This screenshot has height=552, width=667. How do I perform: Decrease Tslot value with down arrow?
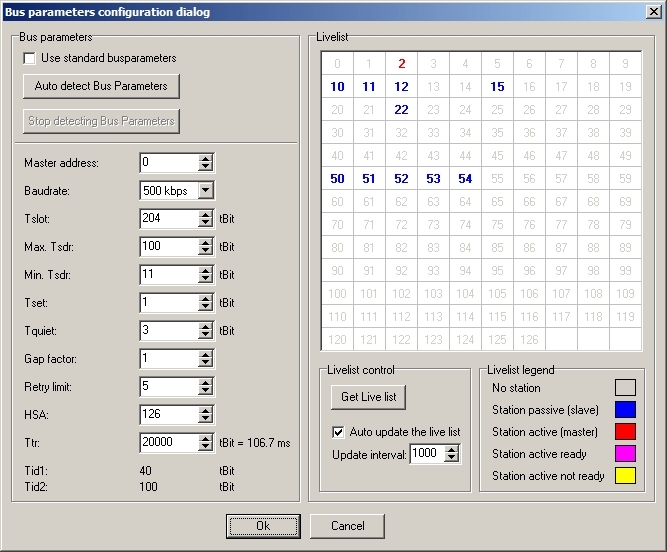206,223
